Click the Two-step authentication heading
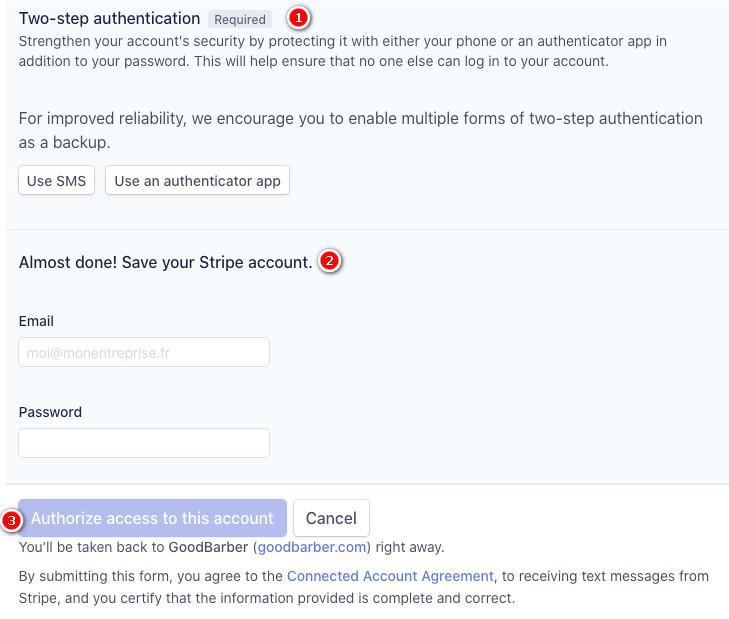The width and height of the screenshot is (729, 619). click(x=109, y=18)
